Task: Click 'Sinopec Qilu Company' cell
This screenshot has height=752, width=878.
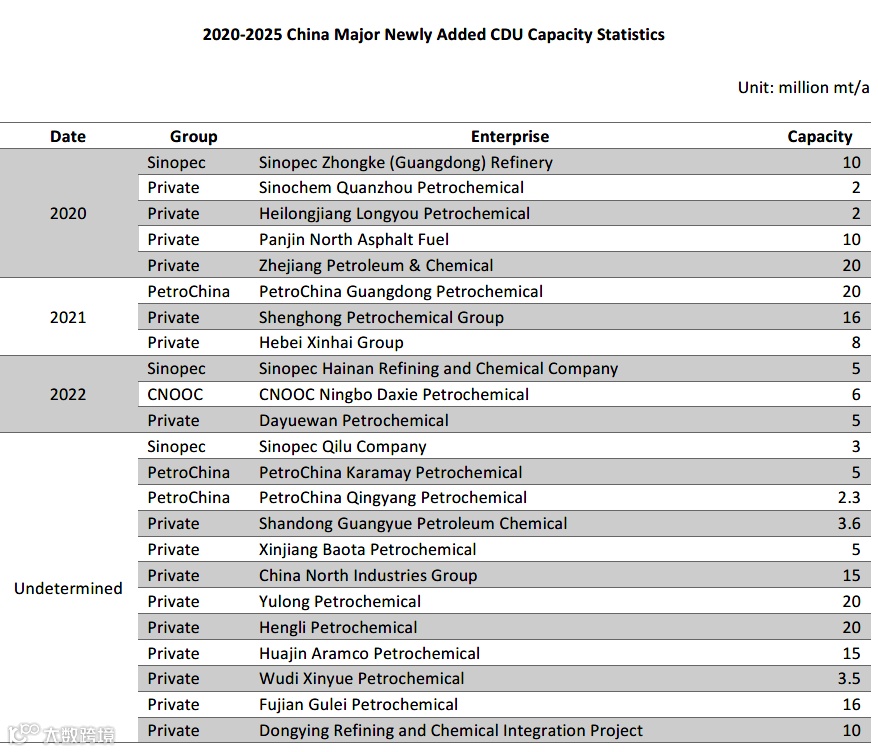Action: coord(342,447)
